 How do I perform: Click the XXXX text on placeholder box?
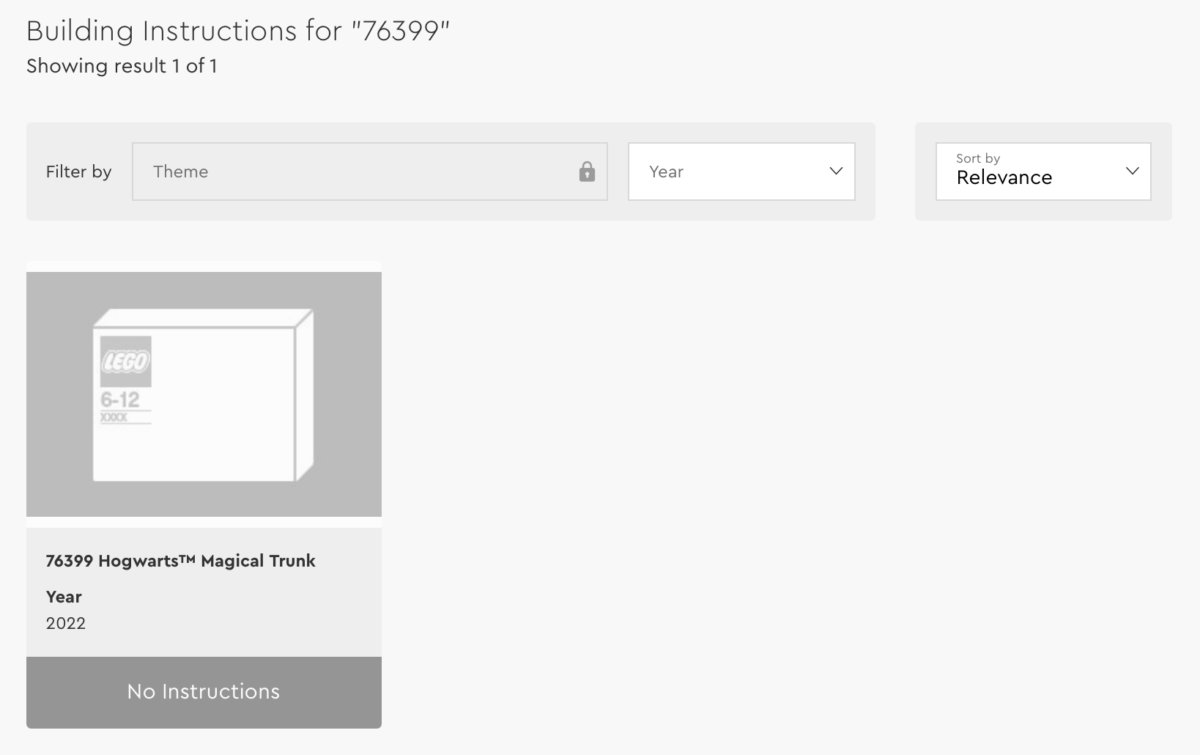click(x=114, y=417)
